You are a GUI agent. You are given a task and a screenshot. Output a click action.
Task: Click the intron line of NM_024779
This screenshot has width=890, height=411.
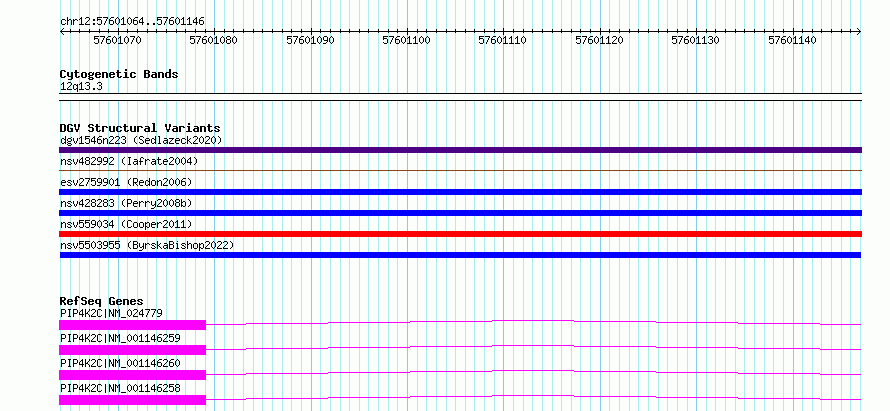pos(534,321)
